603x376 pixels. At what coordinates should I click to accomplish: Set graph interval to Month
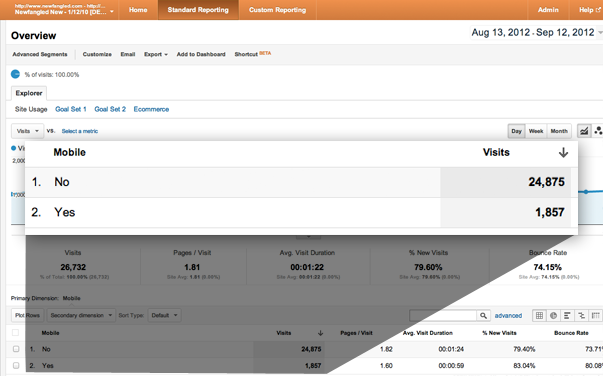click(x=559, y=131)
